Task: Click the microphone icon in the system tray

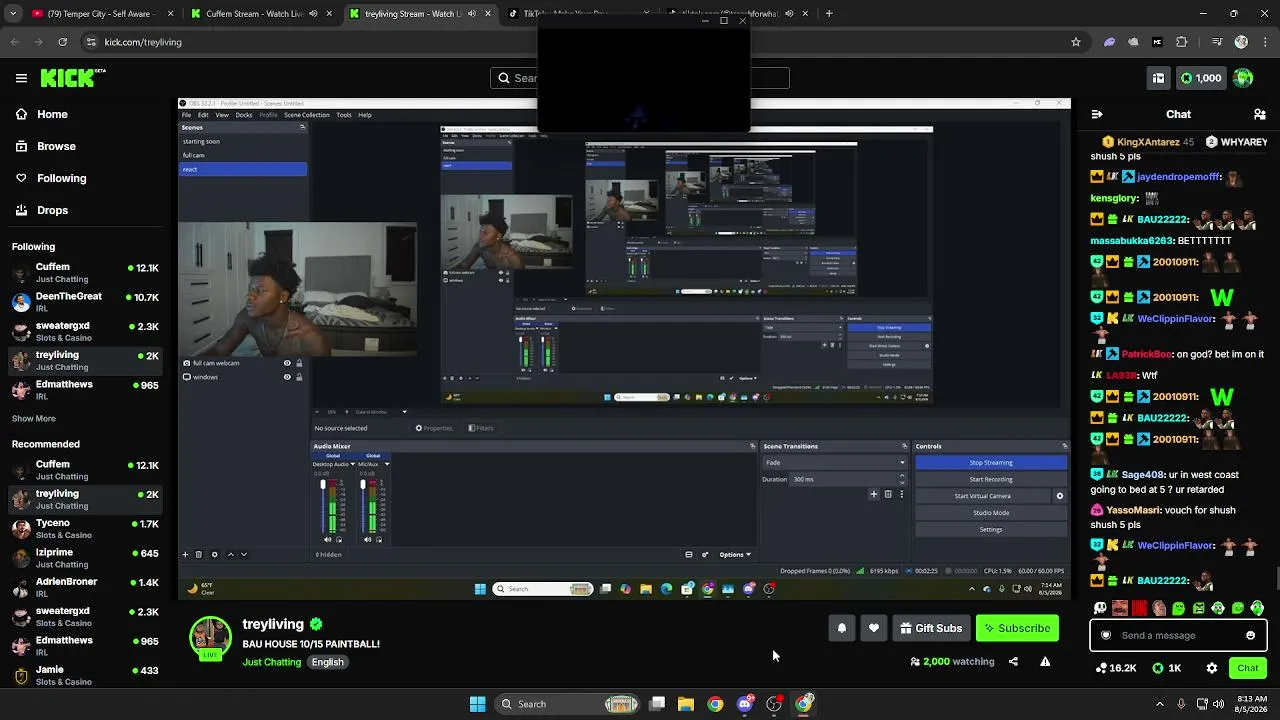Action: pos(1181,704)
